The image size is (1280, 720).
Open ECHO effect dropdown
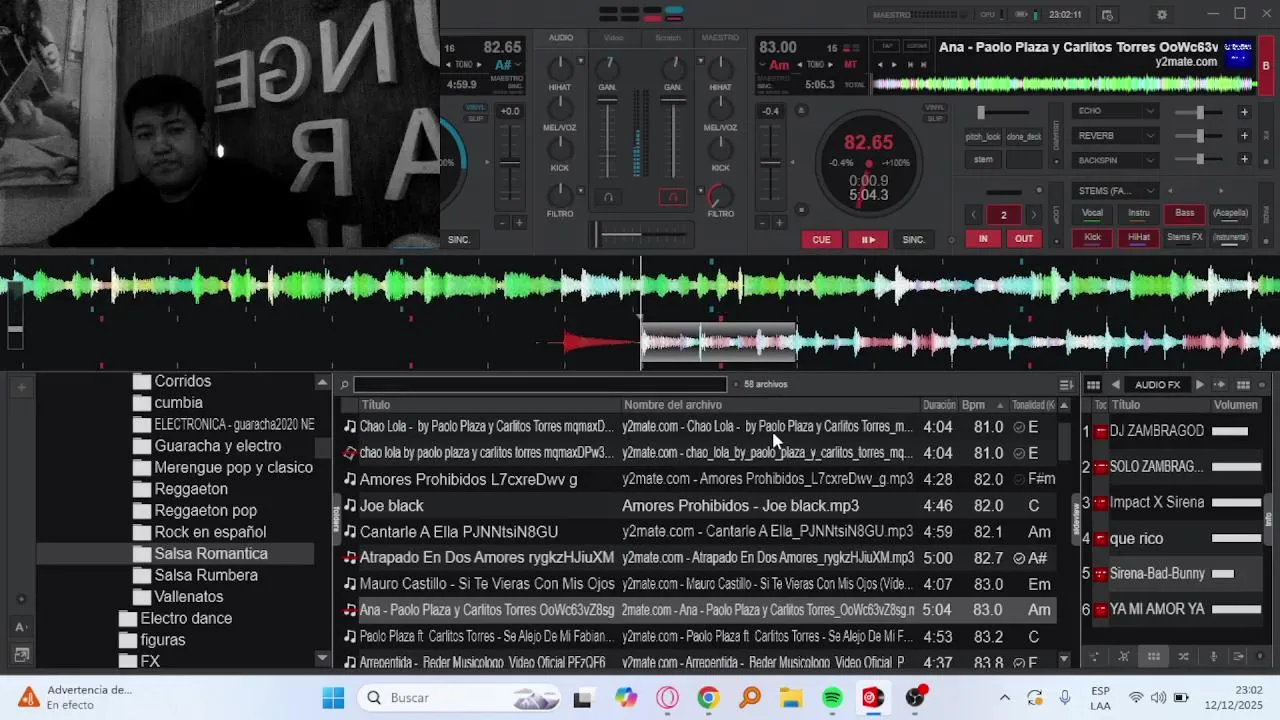1115,111
